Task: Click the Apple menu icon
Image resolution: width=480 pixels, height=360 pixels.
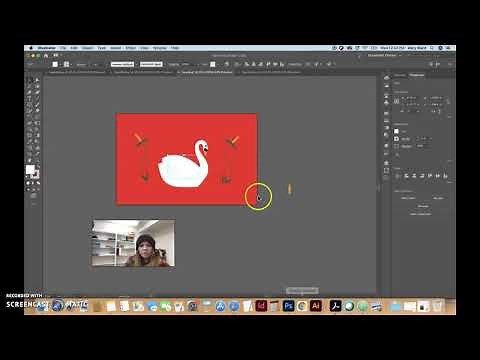Action: coord(31,48)
